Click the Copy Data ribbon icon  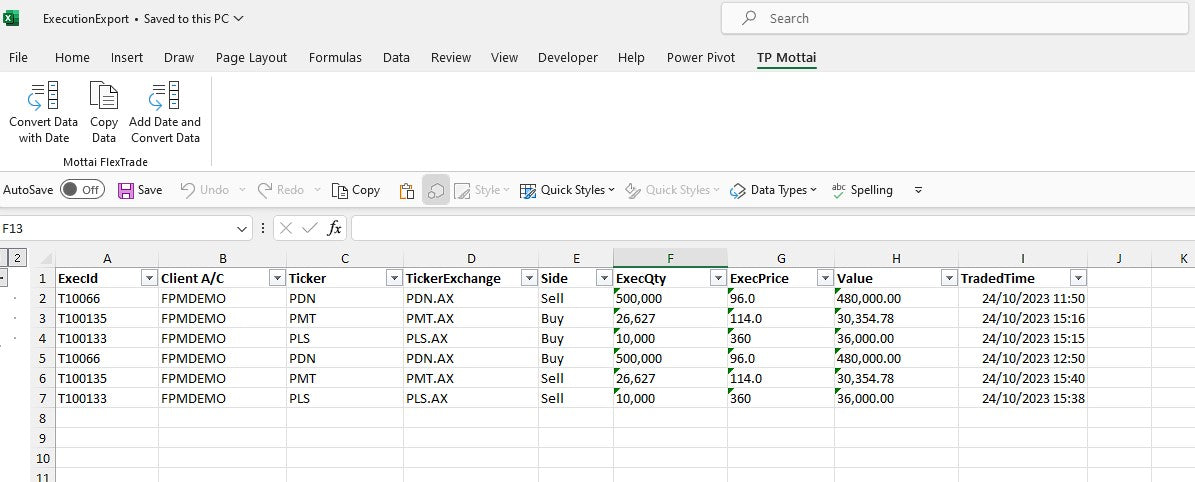[104, 95]
